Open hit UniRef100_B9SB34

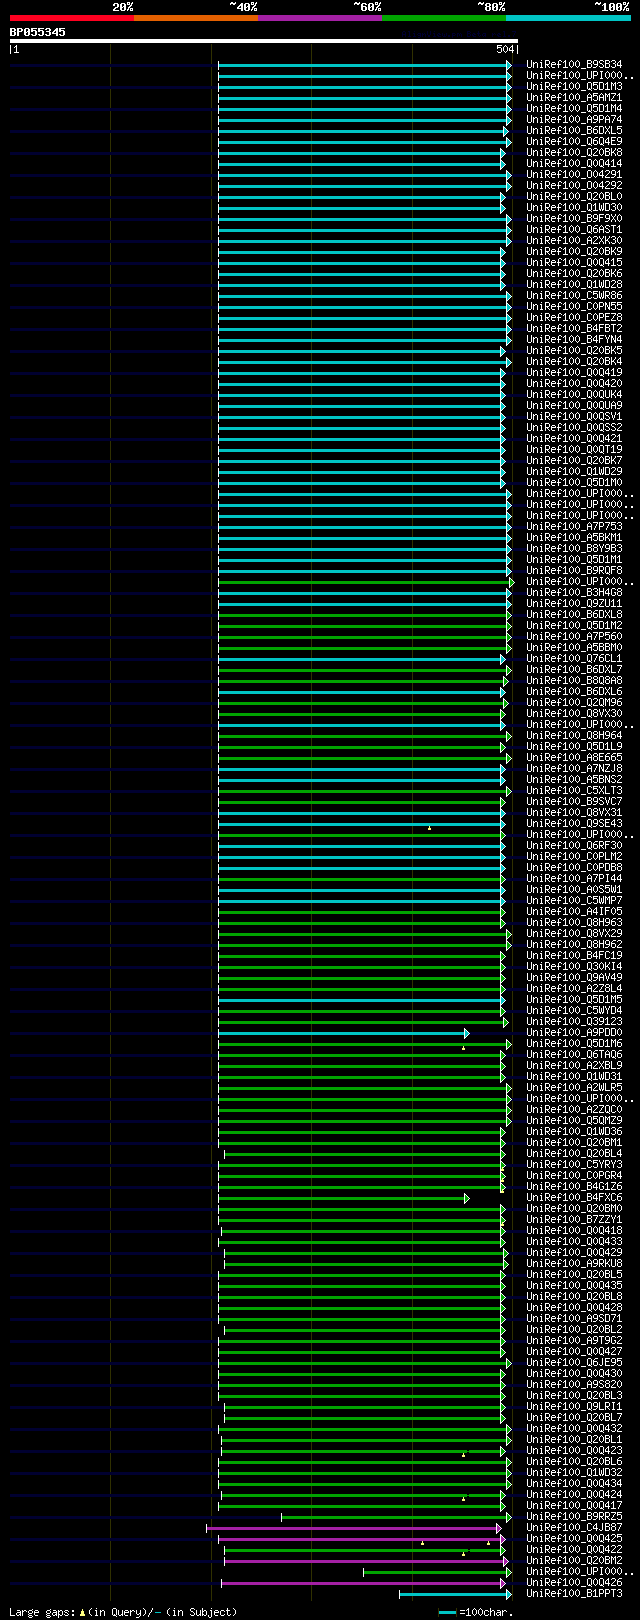click(574, 65)
